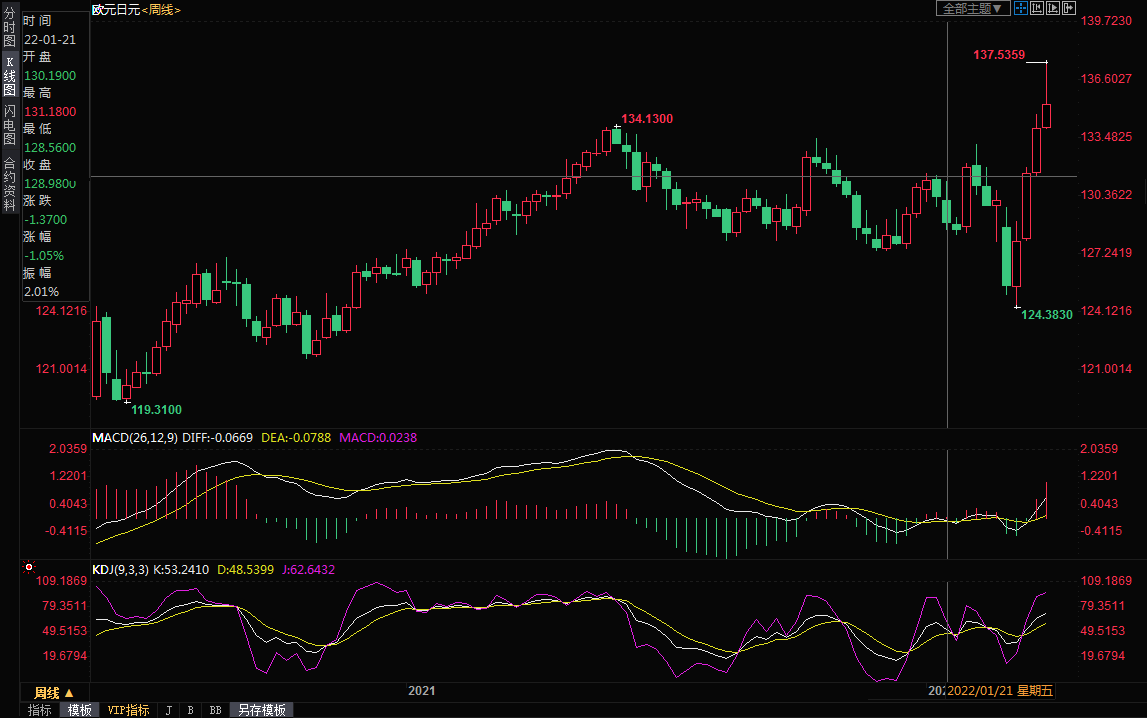Select the 模板 bottom tab

[x=80, y=710]
